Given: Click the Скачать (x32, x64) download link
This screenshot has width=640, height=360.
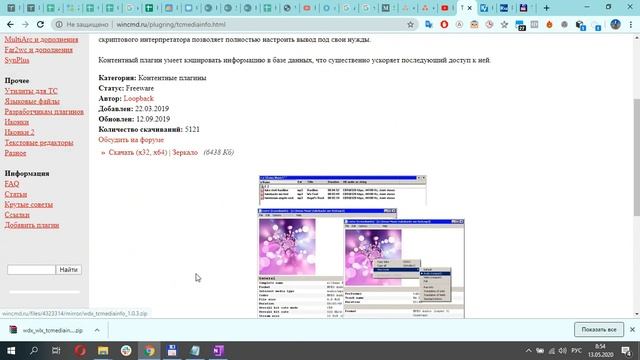Looking at the screenshot, I should 138,152.
